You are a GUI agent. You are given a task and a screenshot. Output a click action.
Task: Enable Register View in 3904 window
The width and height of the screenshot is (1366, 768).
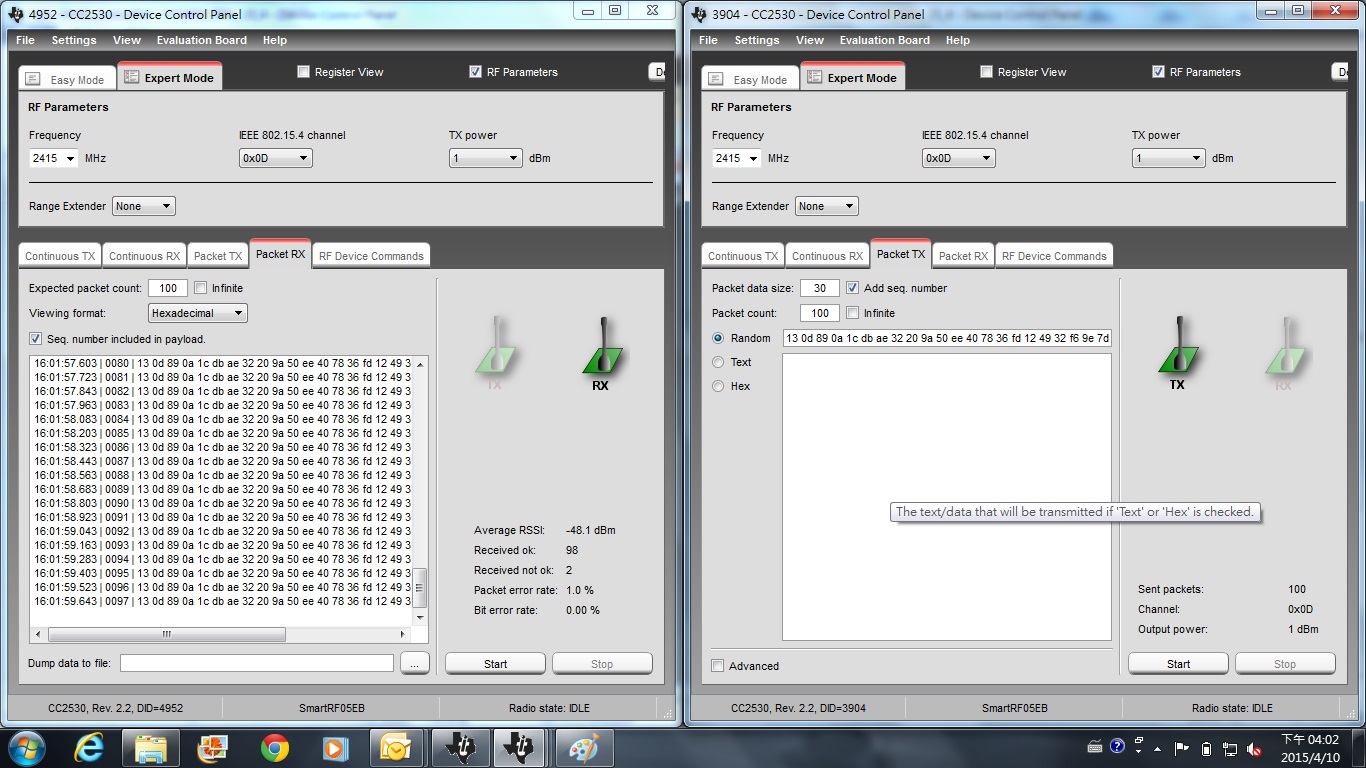point(987,72)
